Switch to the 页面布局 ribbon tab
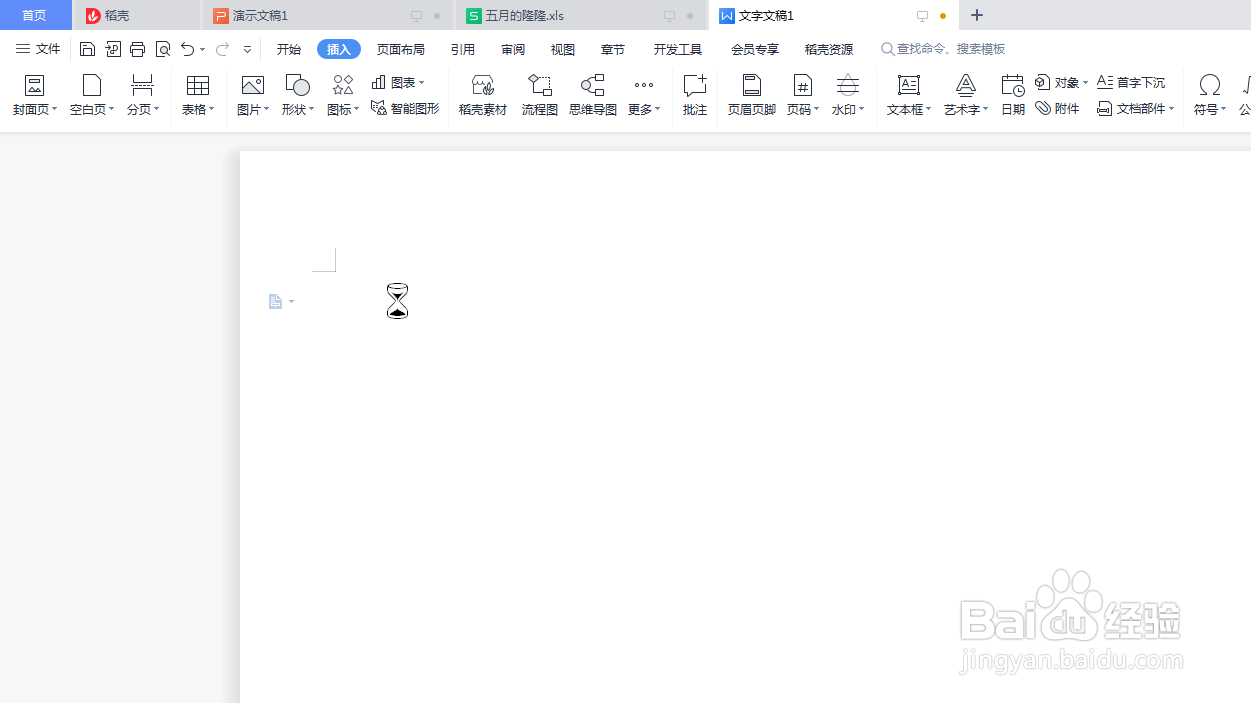1251x703 pixels. (401, 49)
